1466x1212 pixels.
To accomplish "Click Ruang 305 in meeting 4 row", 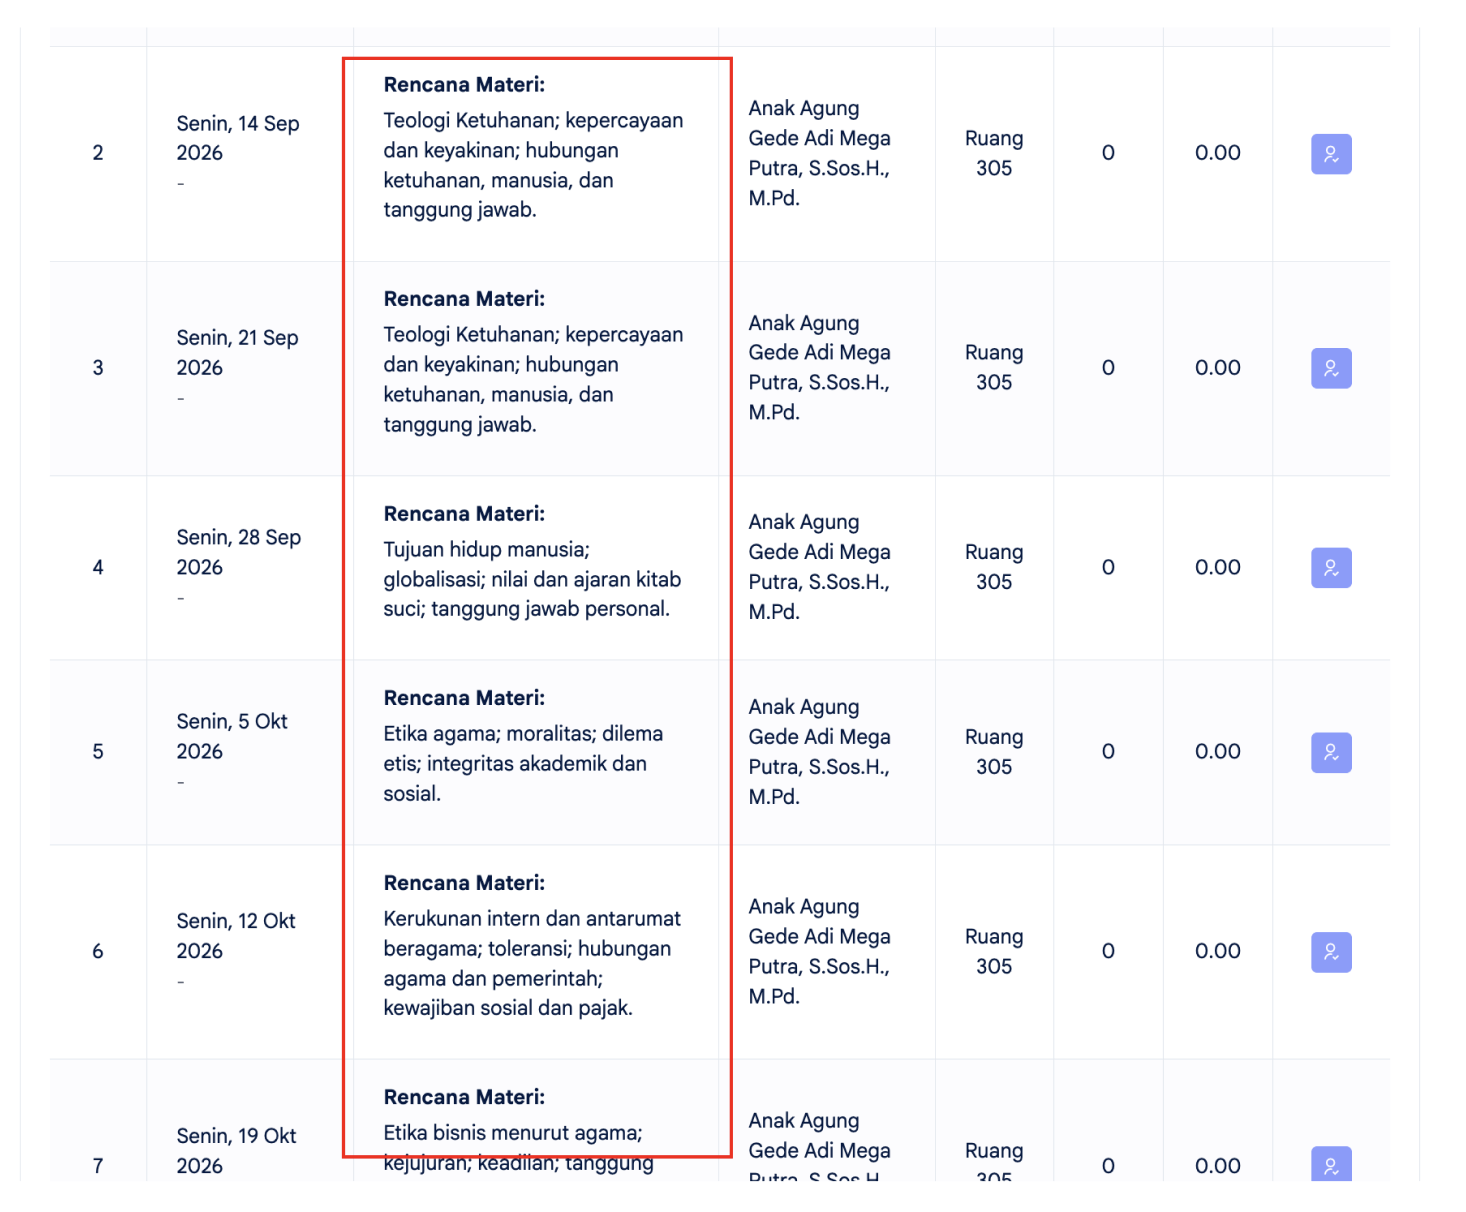I will click(994, 567).
